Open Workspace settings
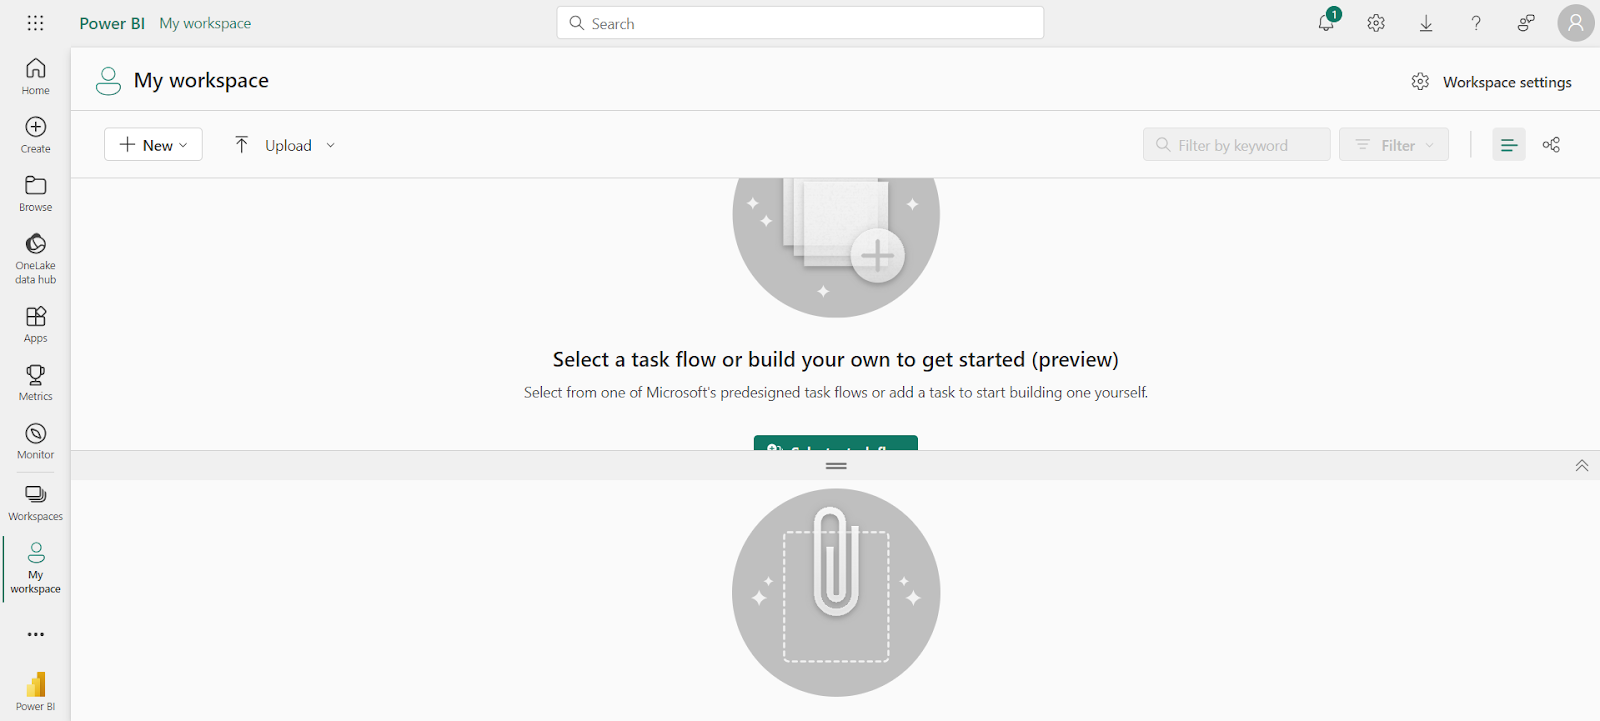This screenshot has width=1600, height=721. tap(1491, 82)
